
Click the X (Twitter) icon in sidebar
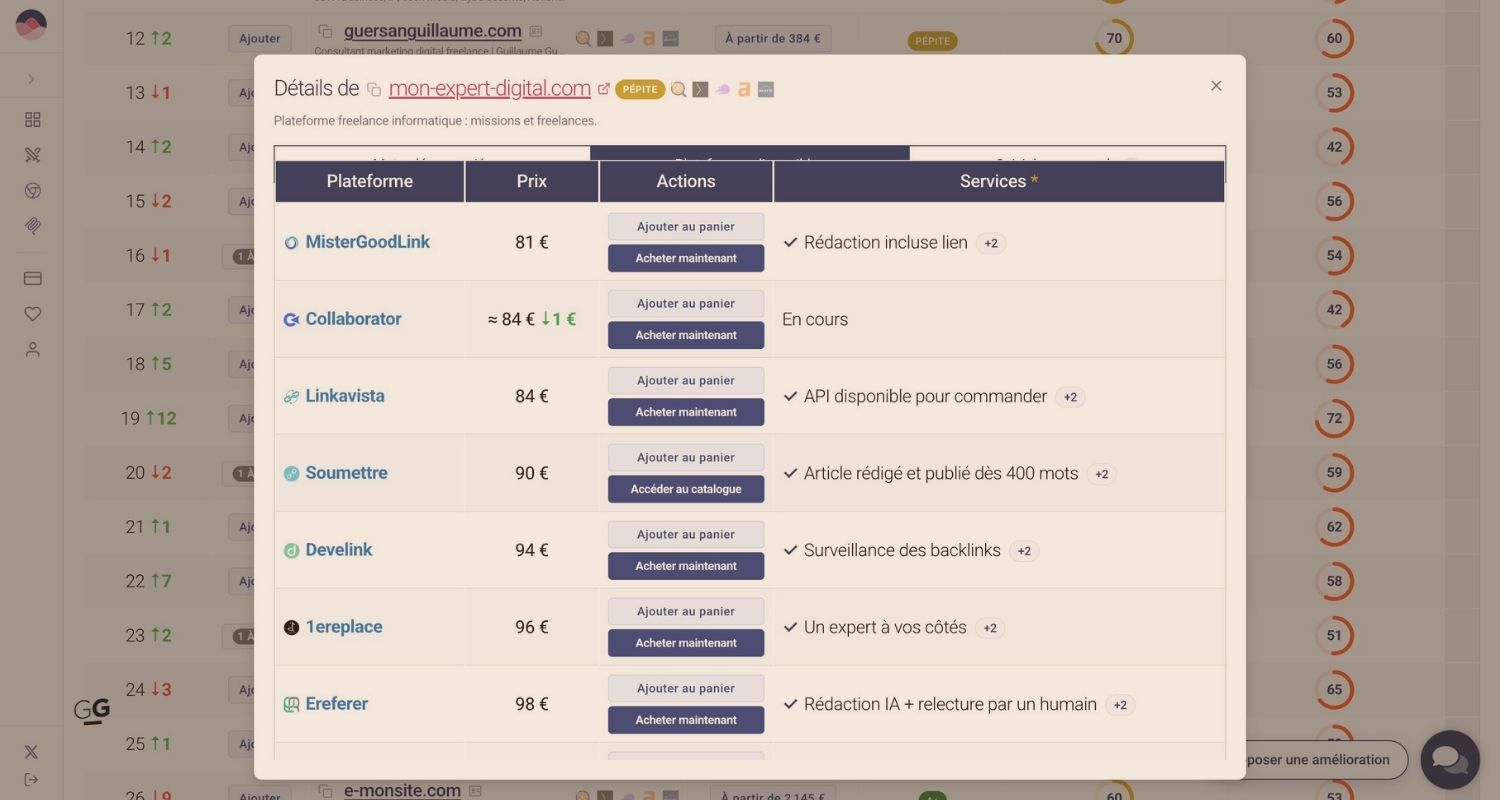tap(31, 752)
